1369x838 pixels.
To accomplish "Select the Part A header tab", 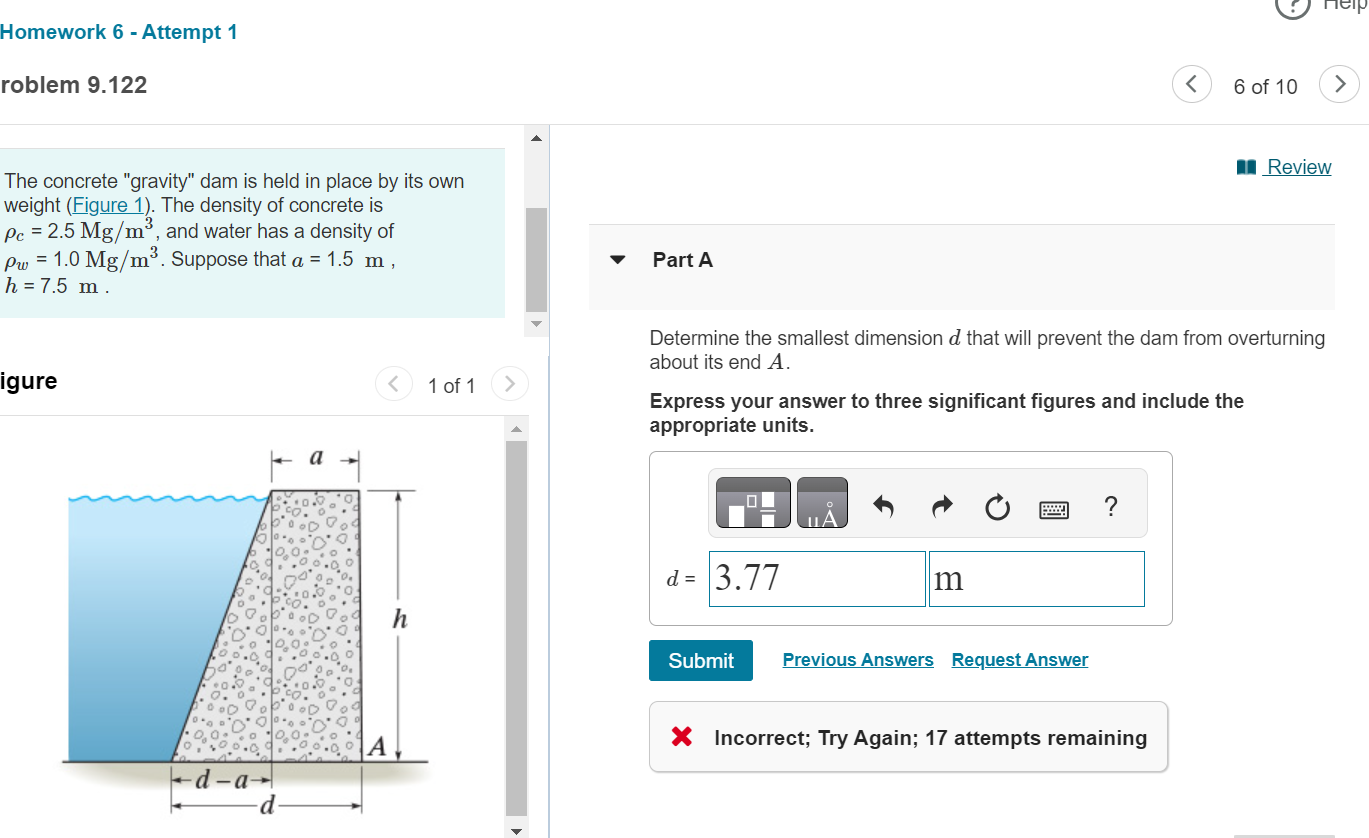I will pos(681,259).
